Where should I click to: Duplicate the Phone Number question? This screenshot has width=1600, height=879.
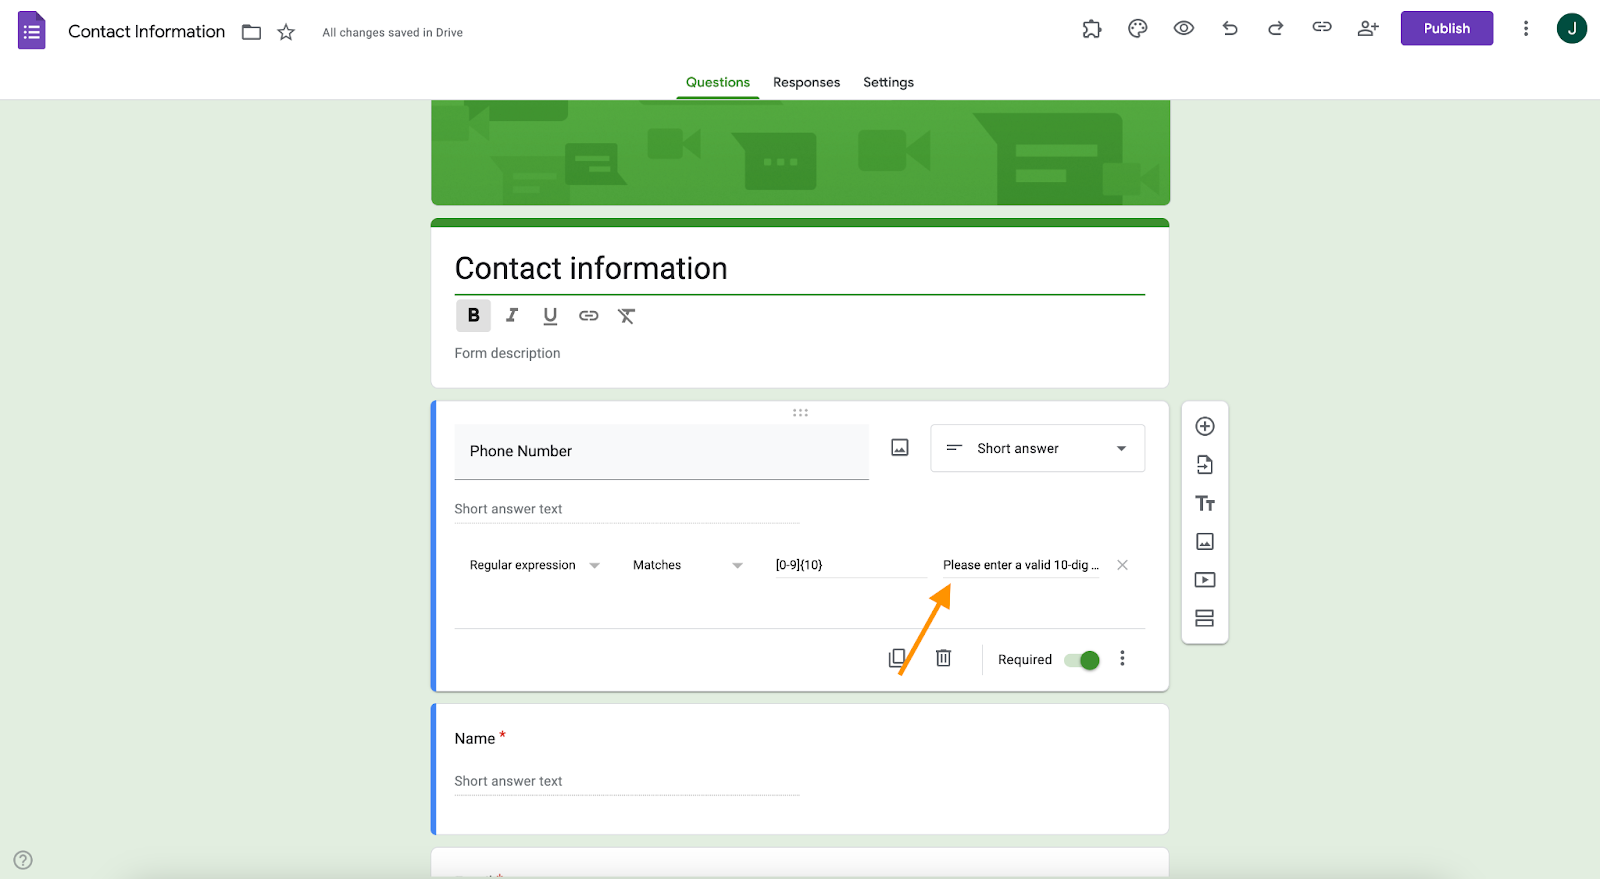(x=897, y=658)
